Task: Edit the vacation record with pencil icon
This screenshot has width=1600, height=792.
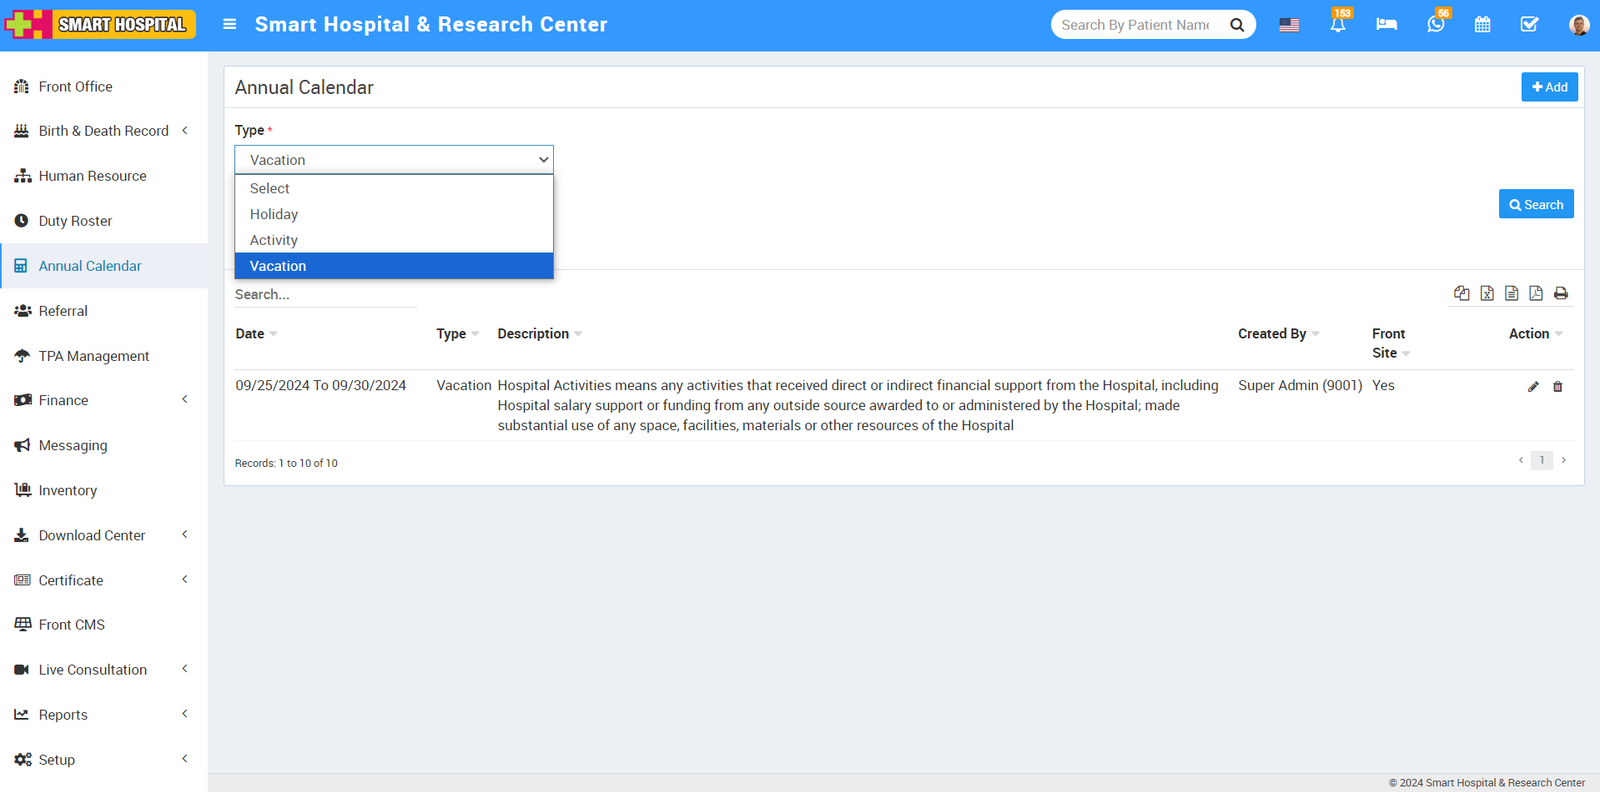Action: point(1533,387)
